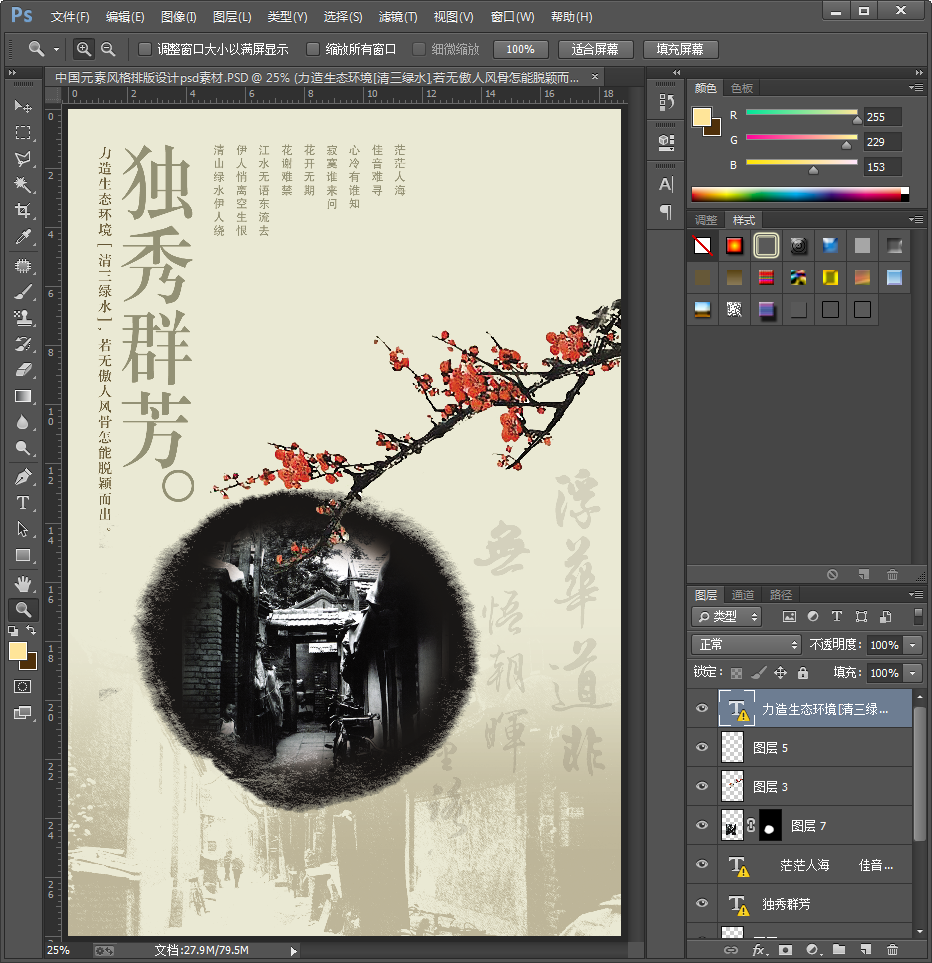This screenshot has height=963, width=932.
Task: Select the Eyedropper tool
Action: pos(23,236)
